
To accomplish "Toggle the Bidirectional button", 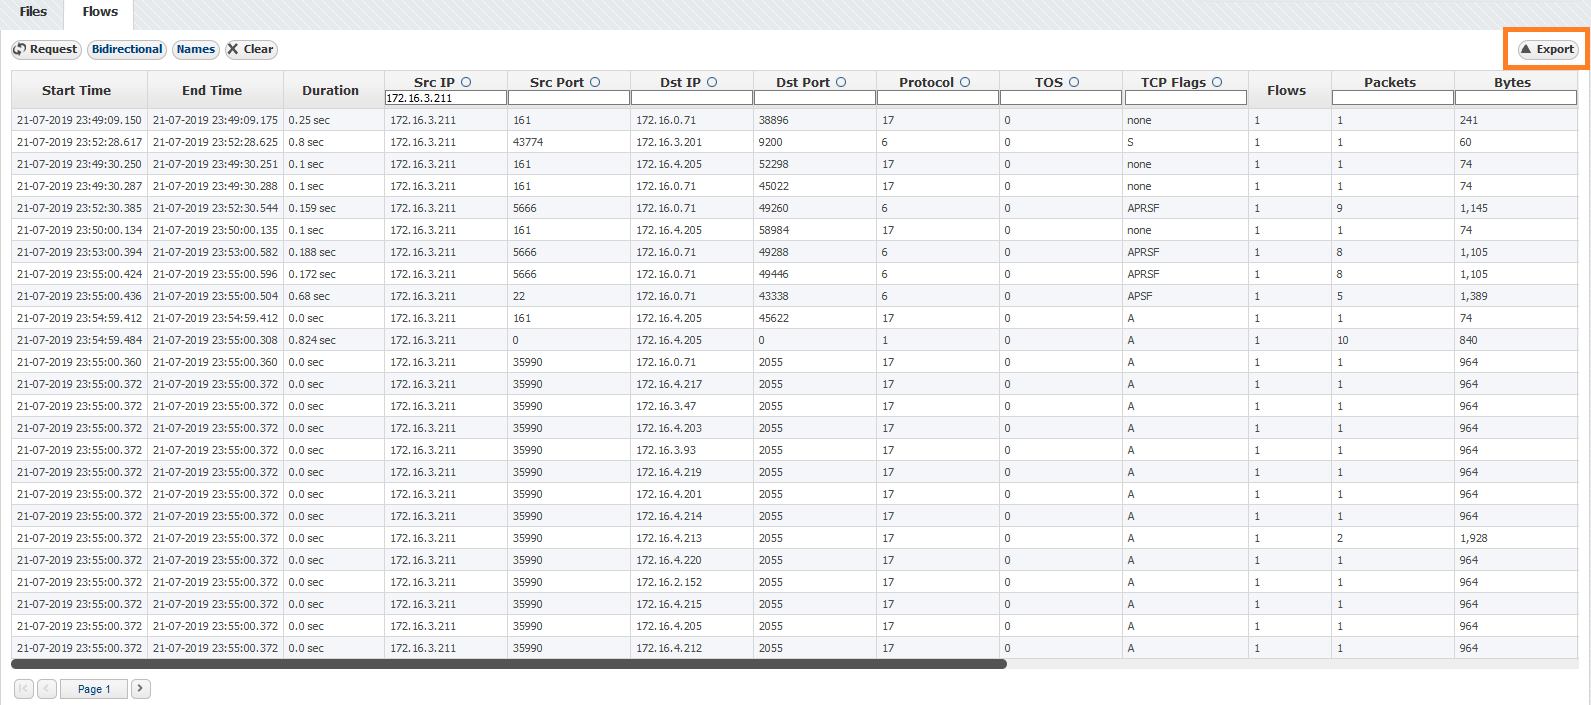I will tap(127, 49).
